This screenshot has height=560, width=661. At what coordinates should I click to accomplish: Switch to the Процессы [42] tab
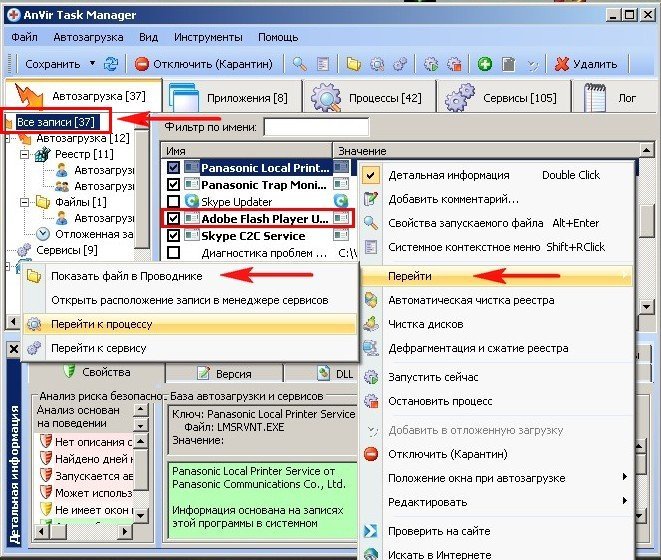[369, 97]
